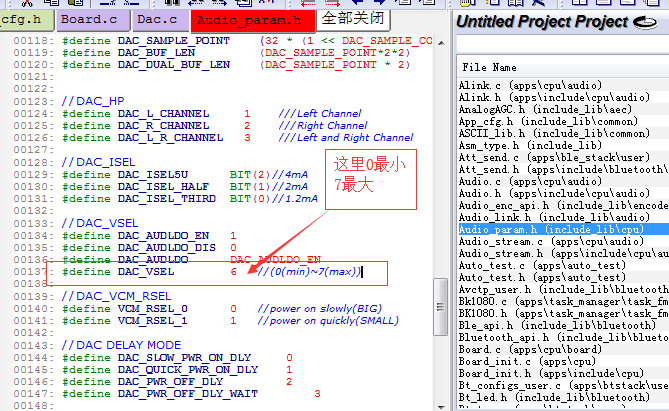This screenshot has width=669, height=411.
Task: Select Att_send.c in file list
Action: (554, 157)
